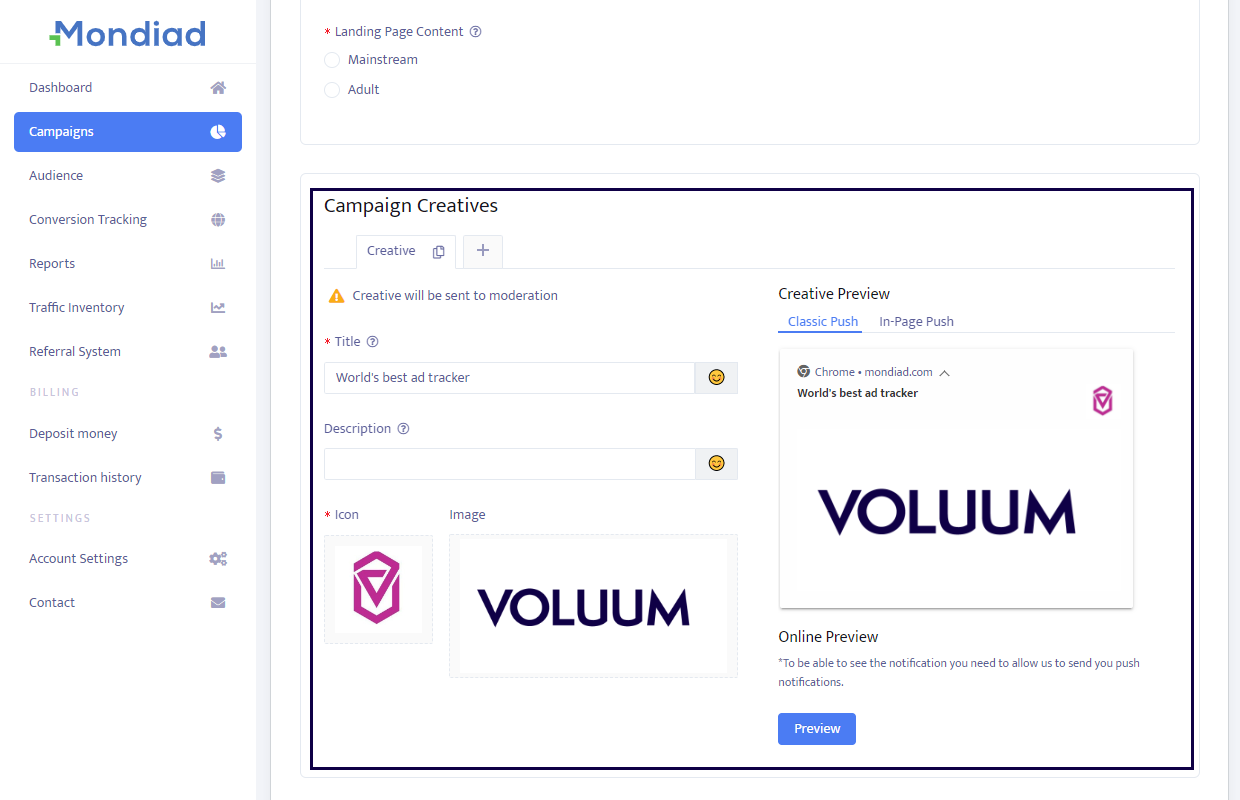Collapse the Chrome notification preview chevron
1240x800 pixels.
pos(945,373)
